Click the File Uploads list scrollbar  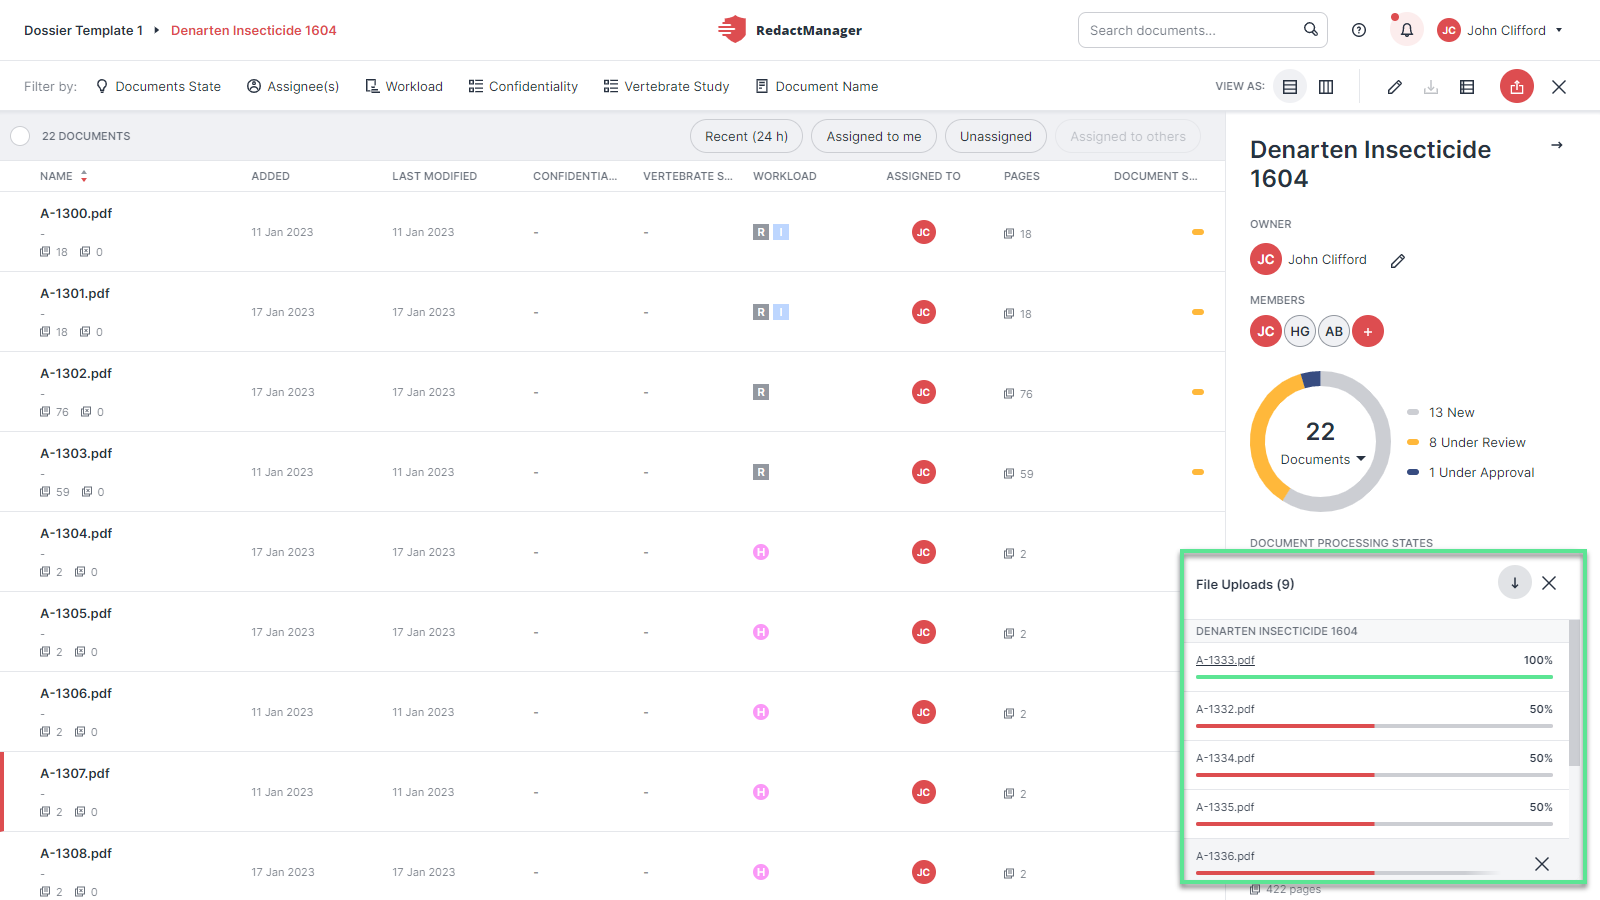1575,692
